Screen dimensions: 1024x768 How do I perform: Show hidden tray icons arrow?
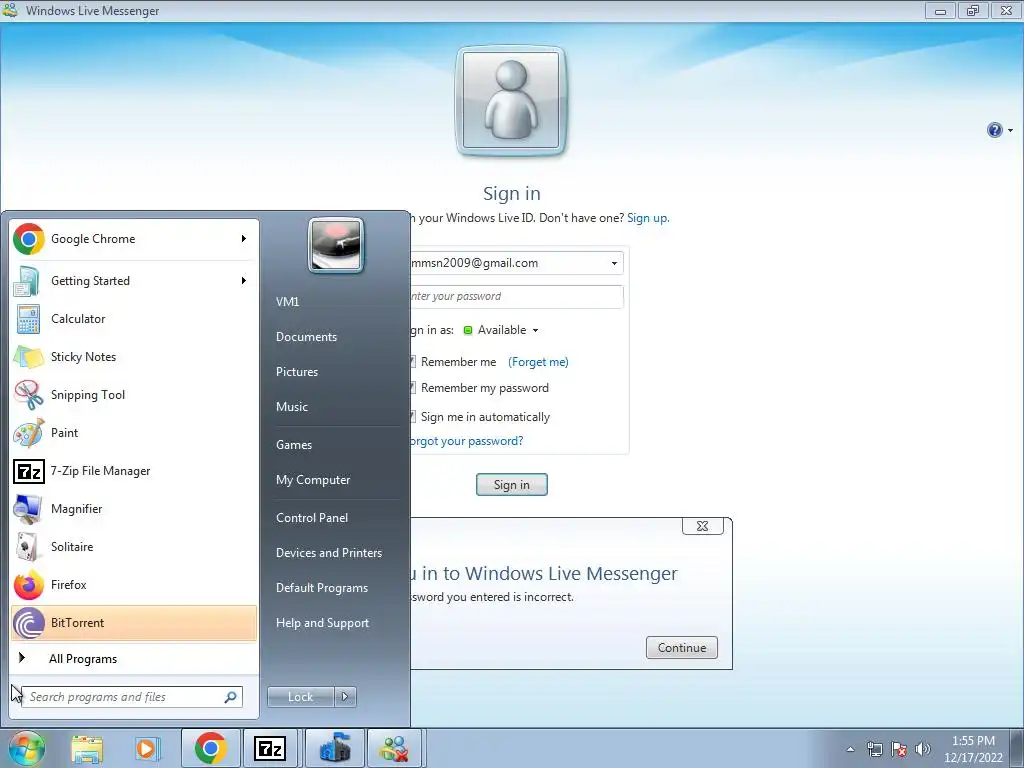pos(850,749)
